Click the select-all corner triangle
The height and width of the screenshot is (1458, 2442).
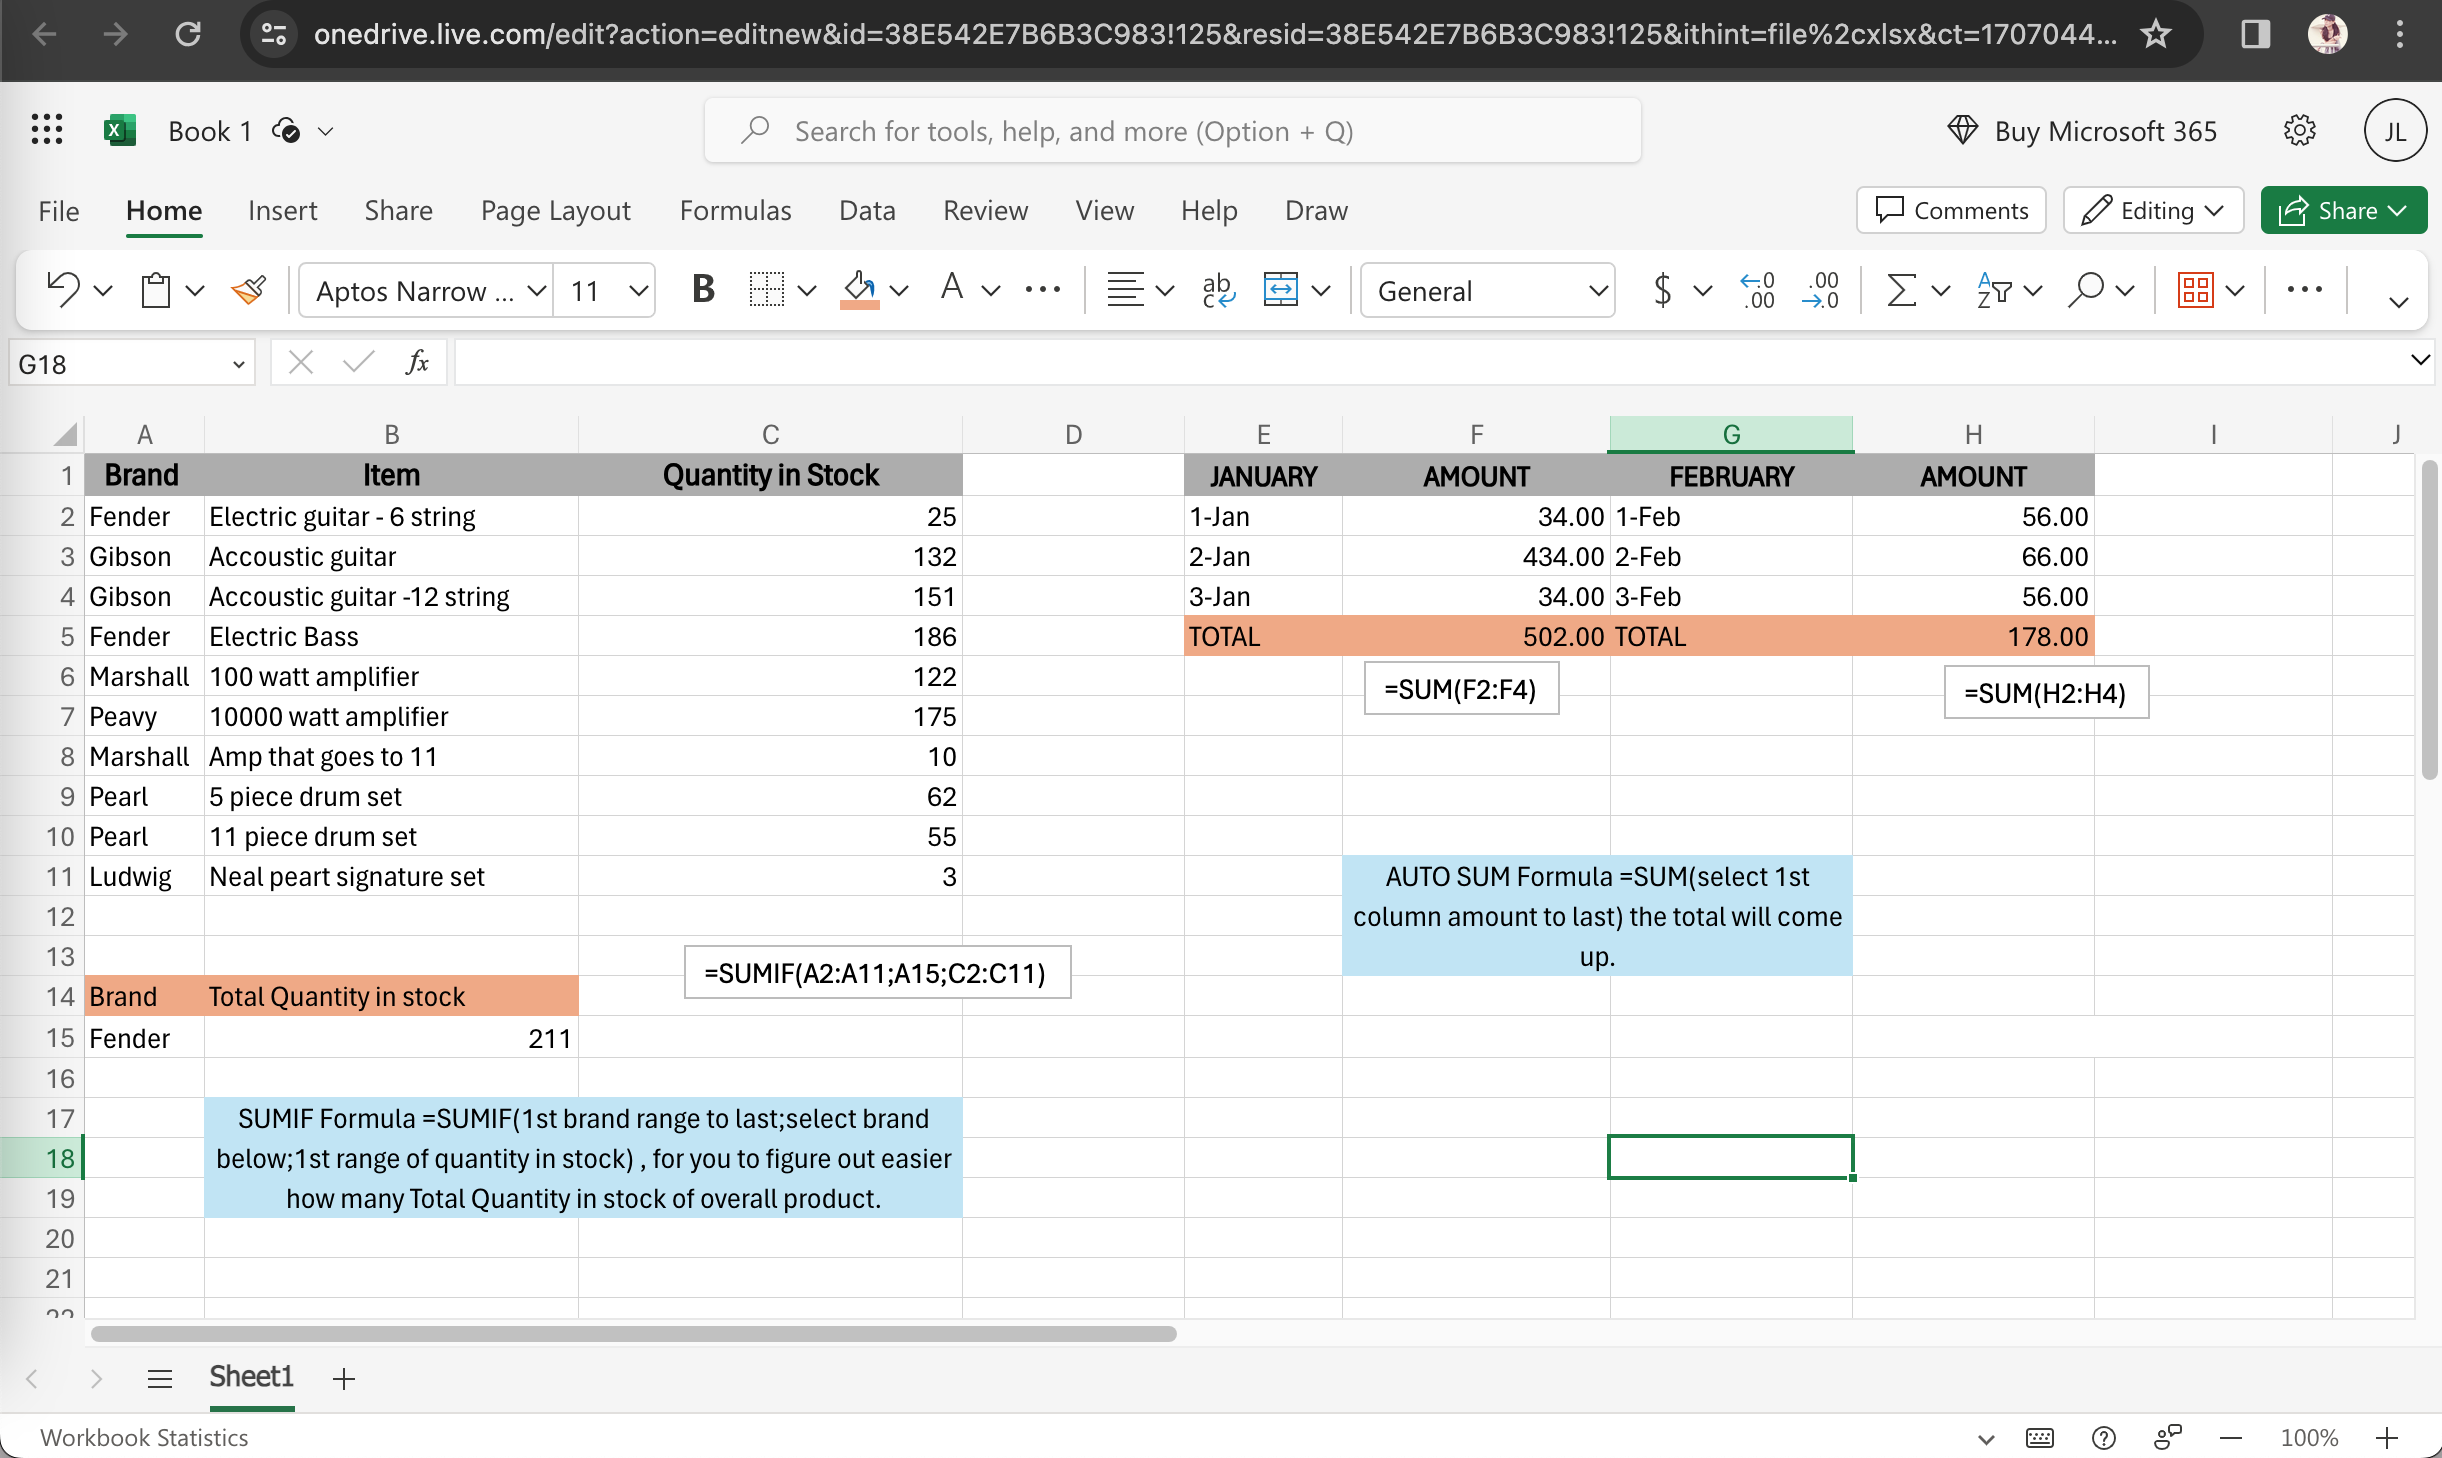(x=65, y=434)
